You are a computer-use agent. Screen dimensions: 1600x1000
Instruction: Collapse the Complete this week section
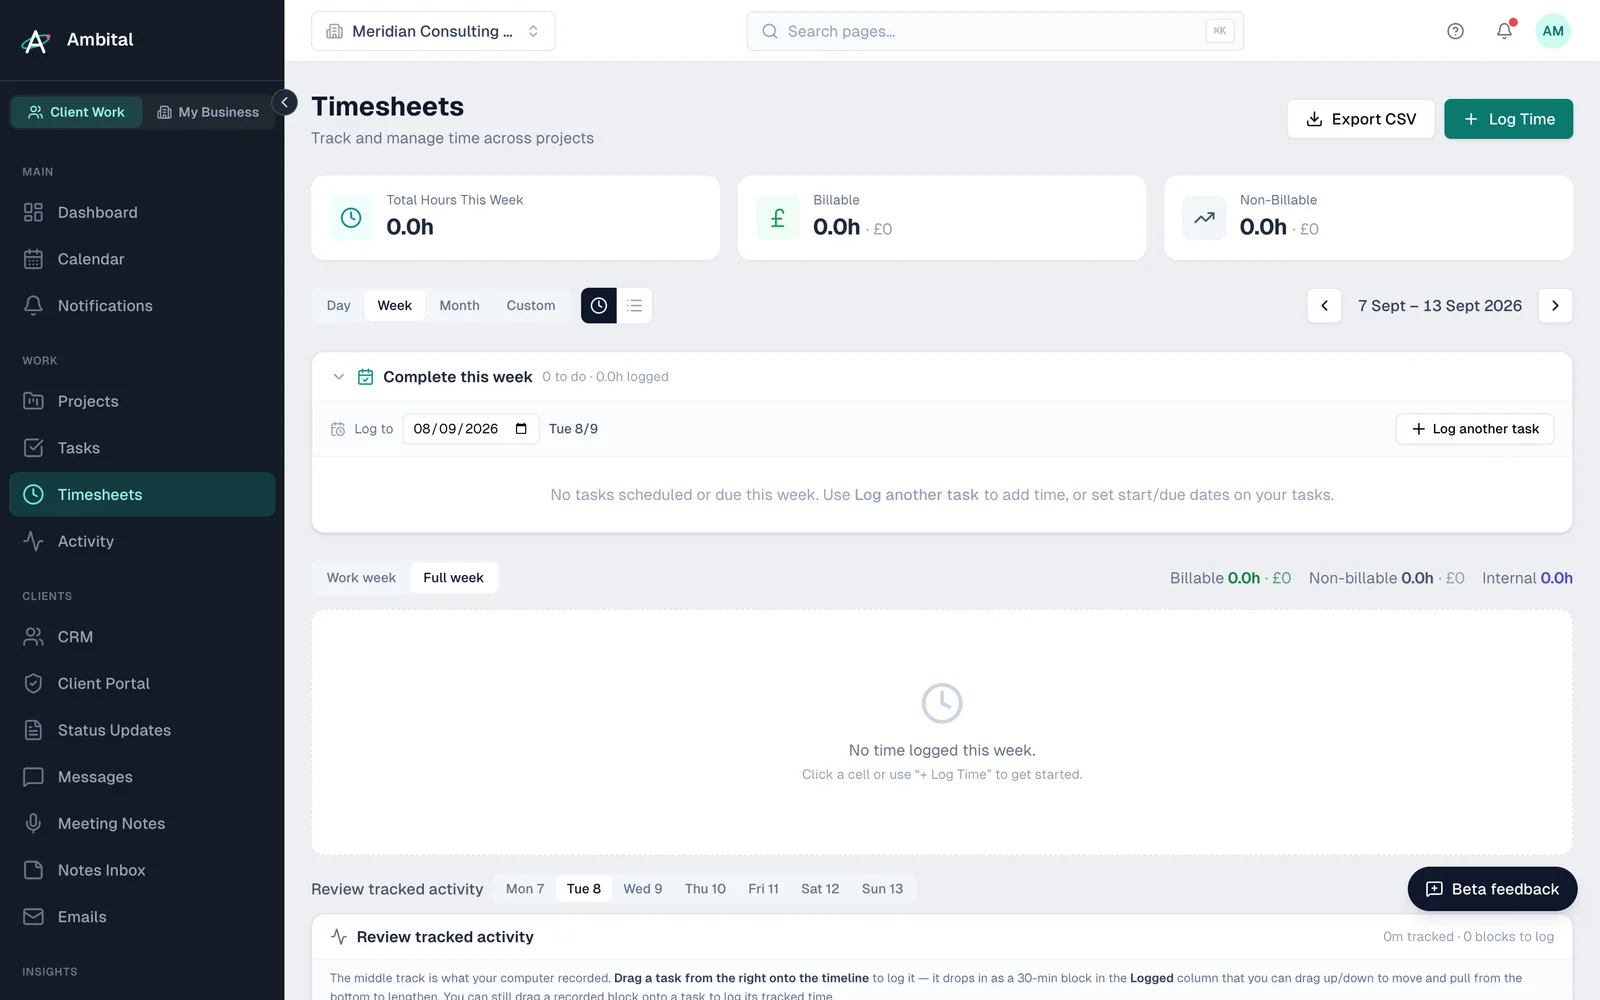point(339,377)
